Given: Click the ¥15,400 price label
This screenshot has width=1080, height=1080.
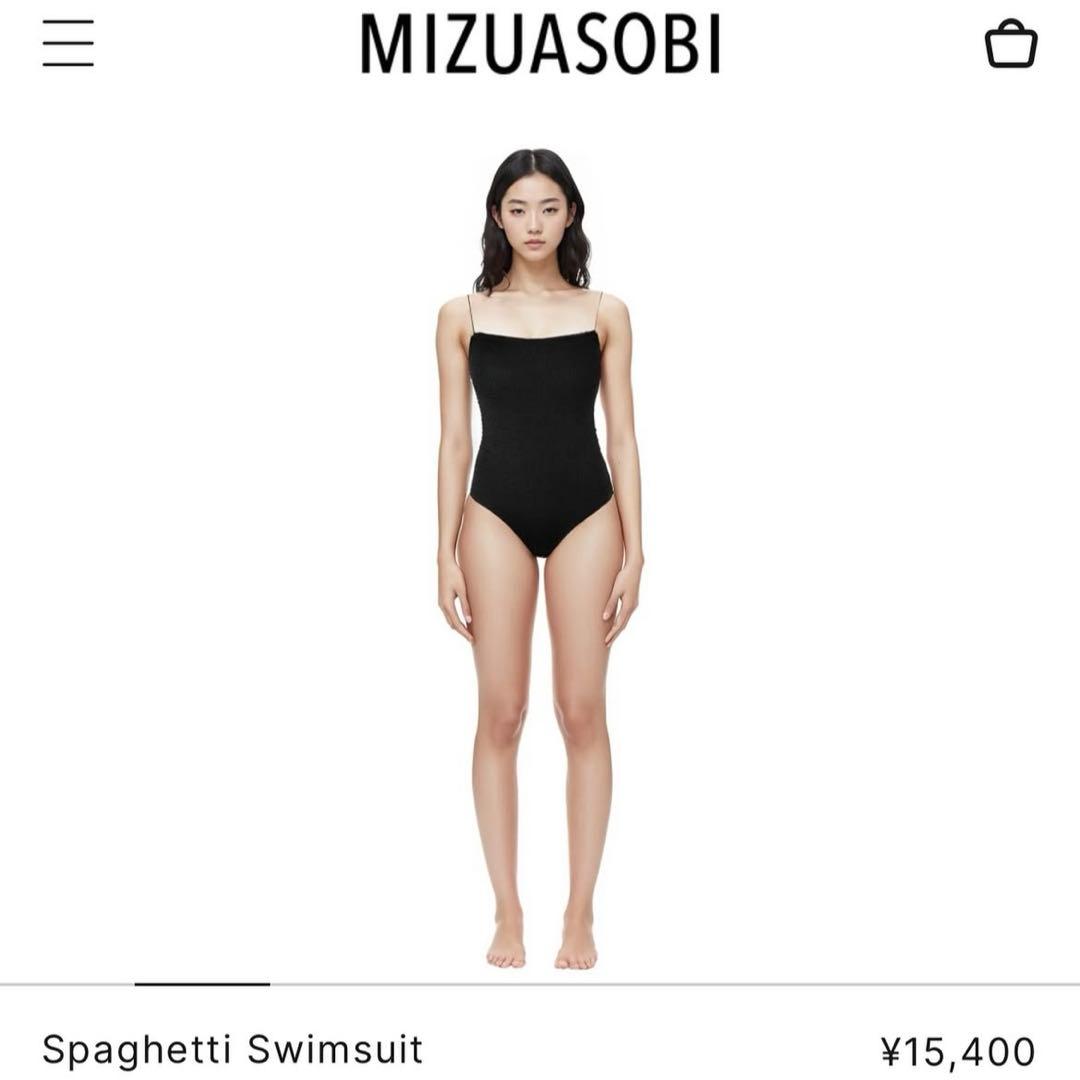Looking at the screenshot, I should tap(958, 1052).
